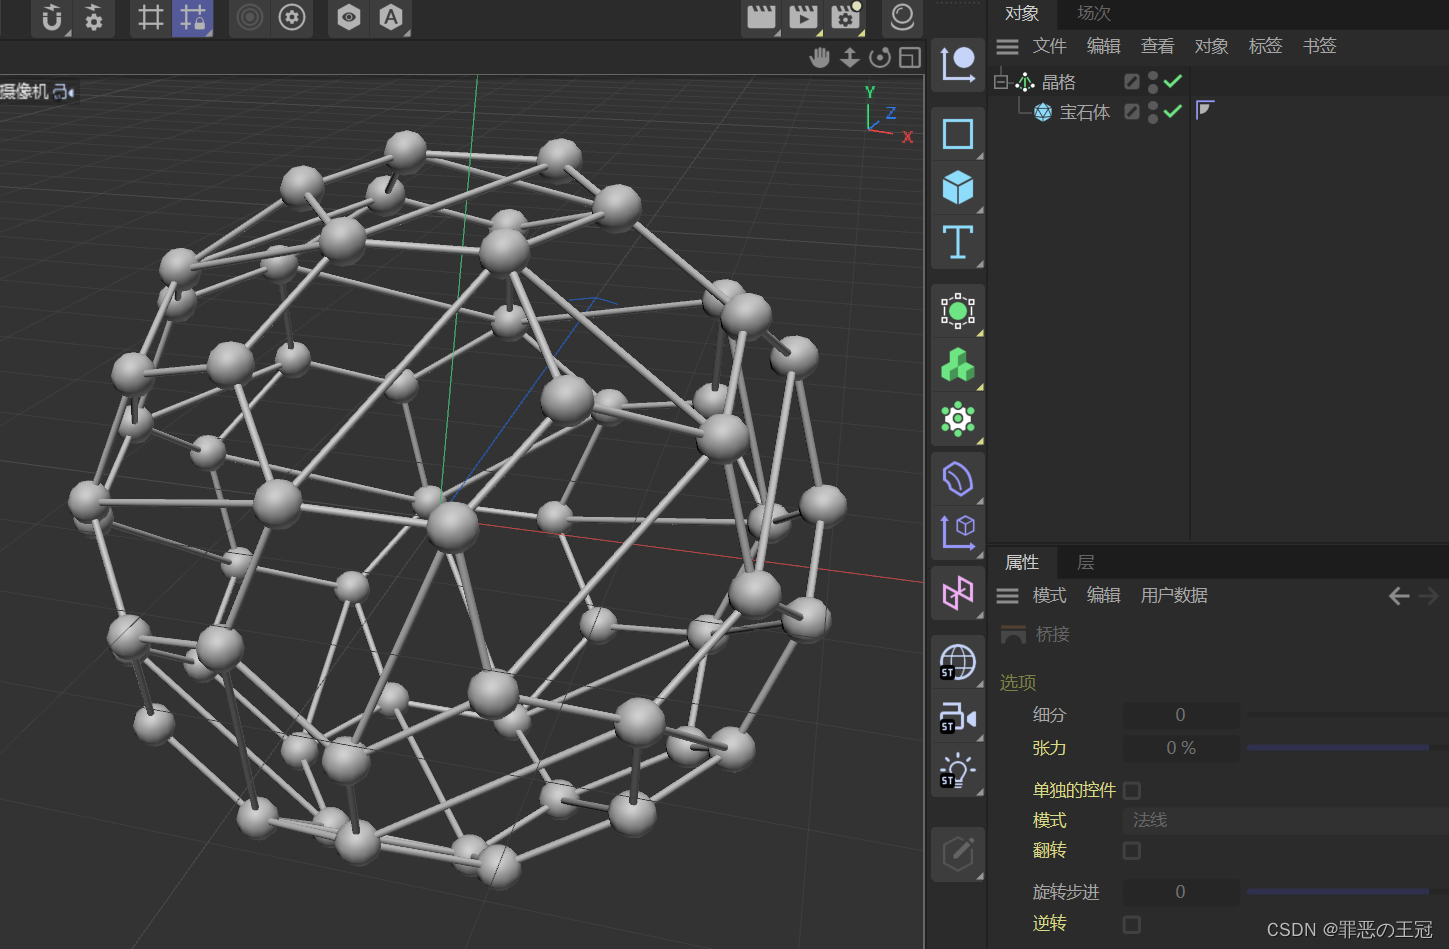This screenshot has height=949, width=1449.
Task: Open render settings clapperboard gear icon
Action: 846,17
